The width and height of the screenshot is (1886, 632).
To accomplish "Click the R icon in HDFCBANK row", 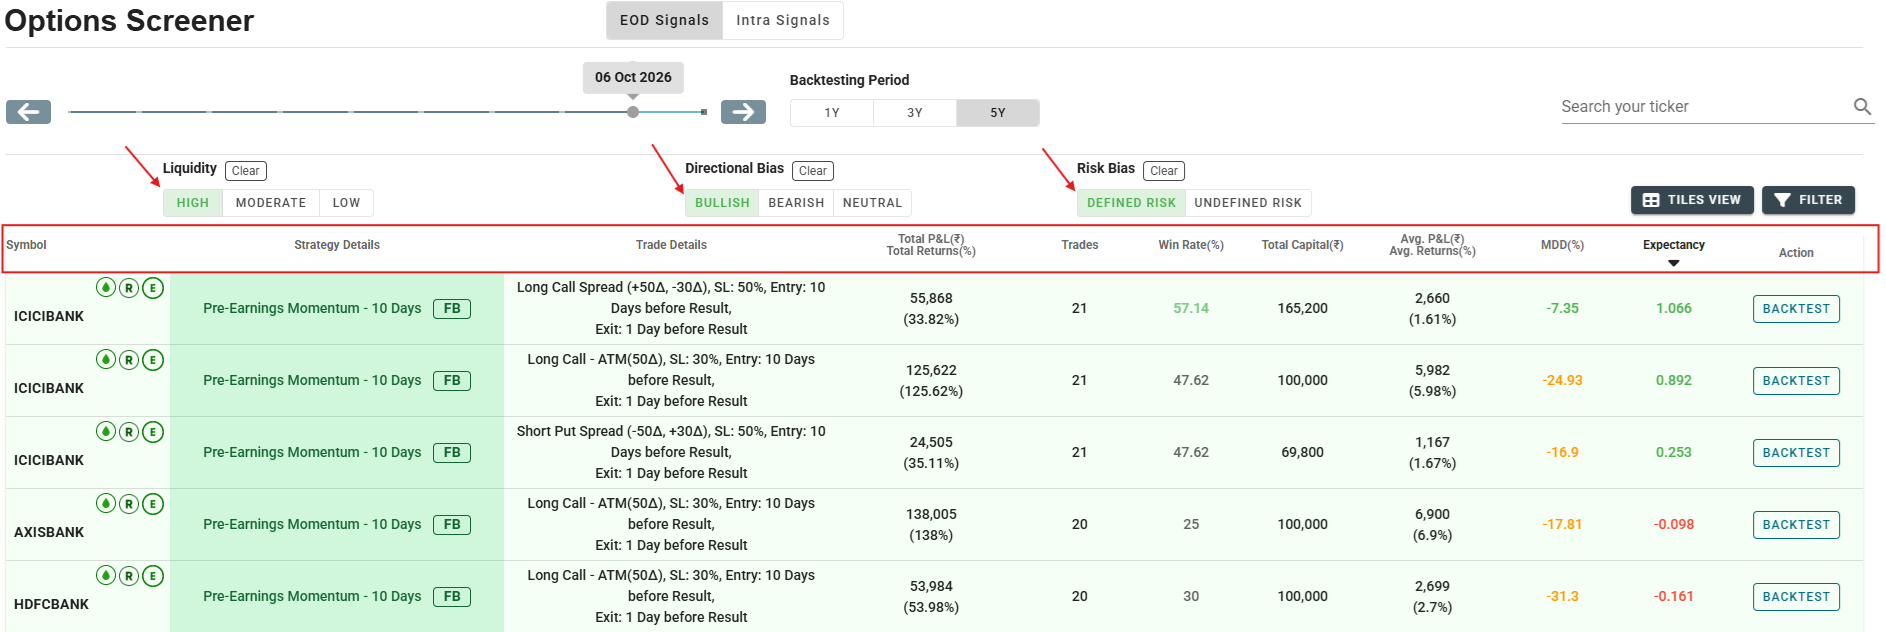I will (129, 576).
